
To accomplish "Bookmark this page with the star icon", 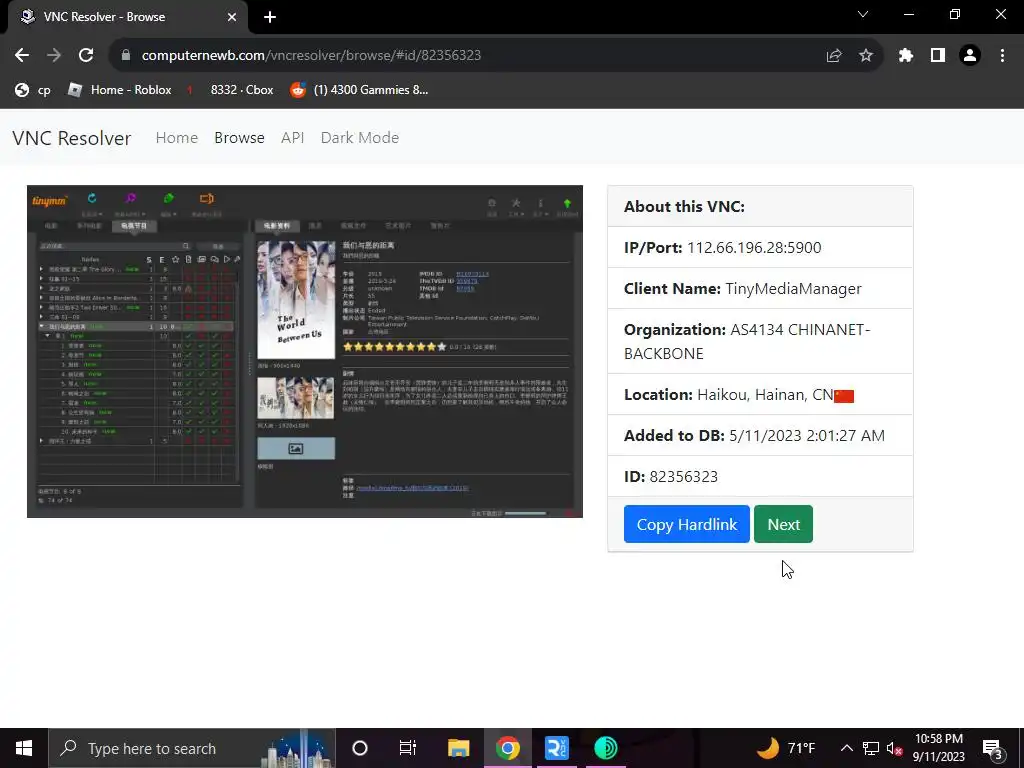I will (x=866, y=56).
